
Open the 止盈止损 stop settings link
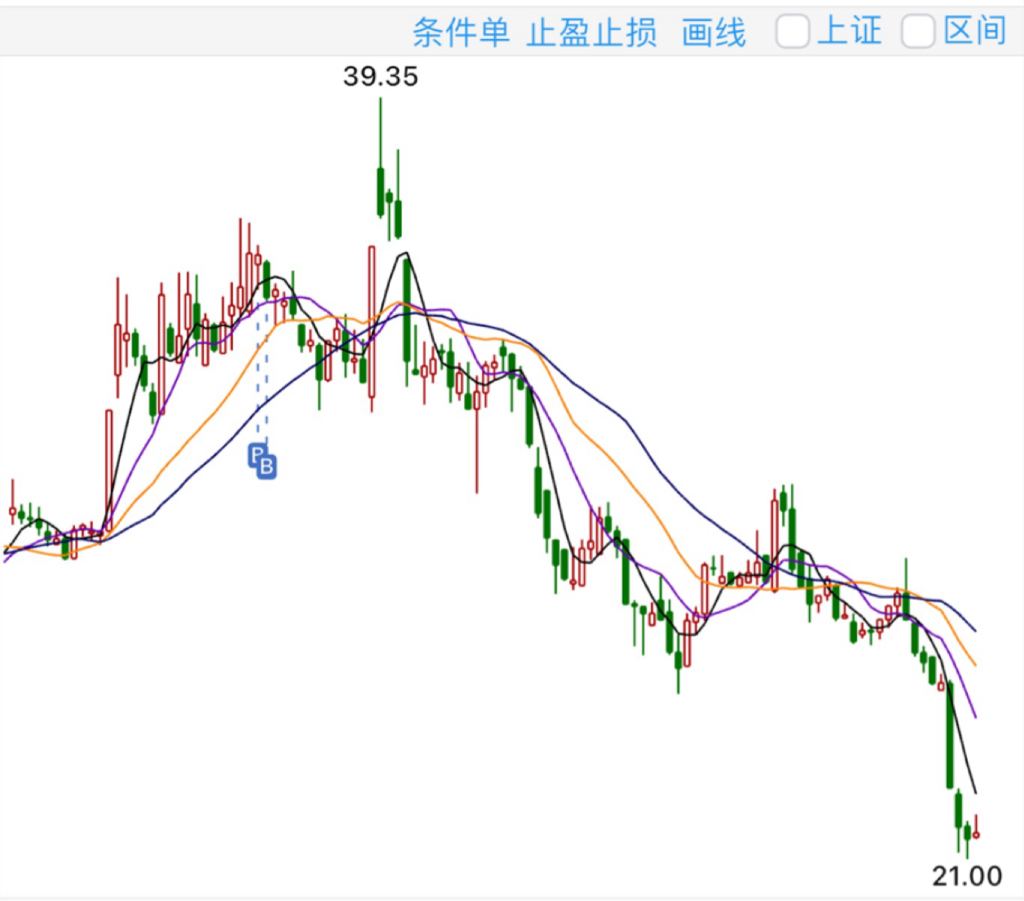(591, 32)
